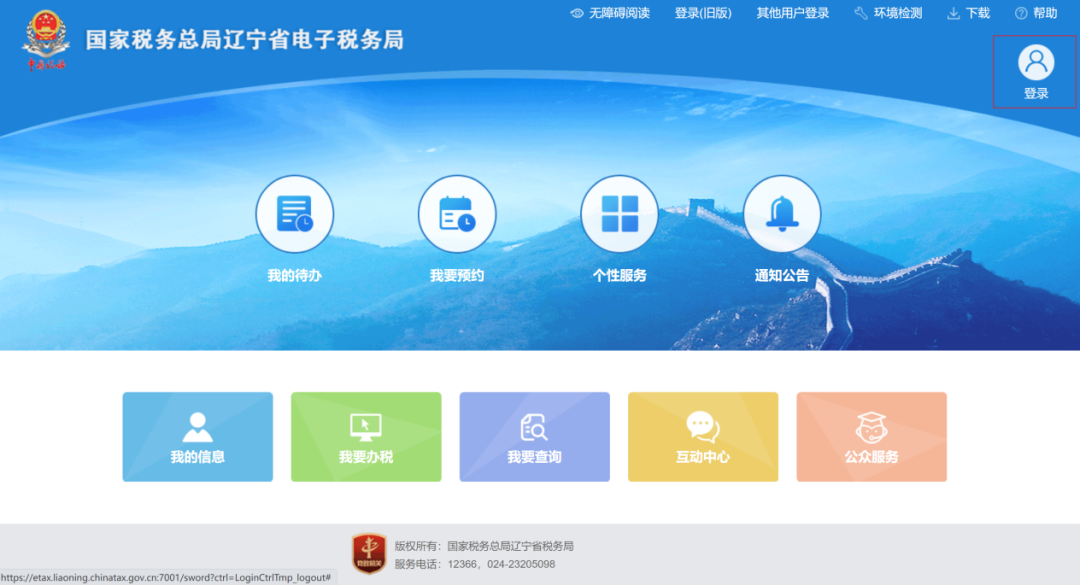The width and height of the screenshot is (1080, 585).
Task: Open the 我的信息 blue tile
Action: pyautogui.click(x=198, y=437)
